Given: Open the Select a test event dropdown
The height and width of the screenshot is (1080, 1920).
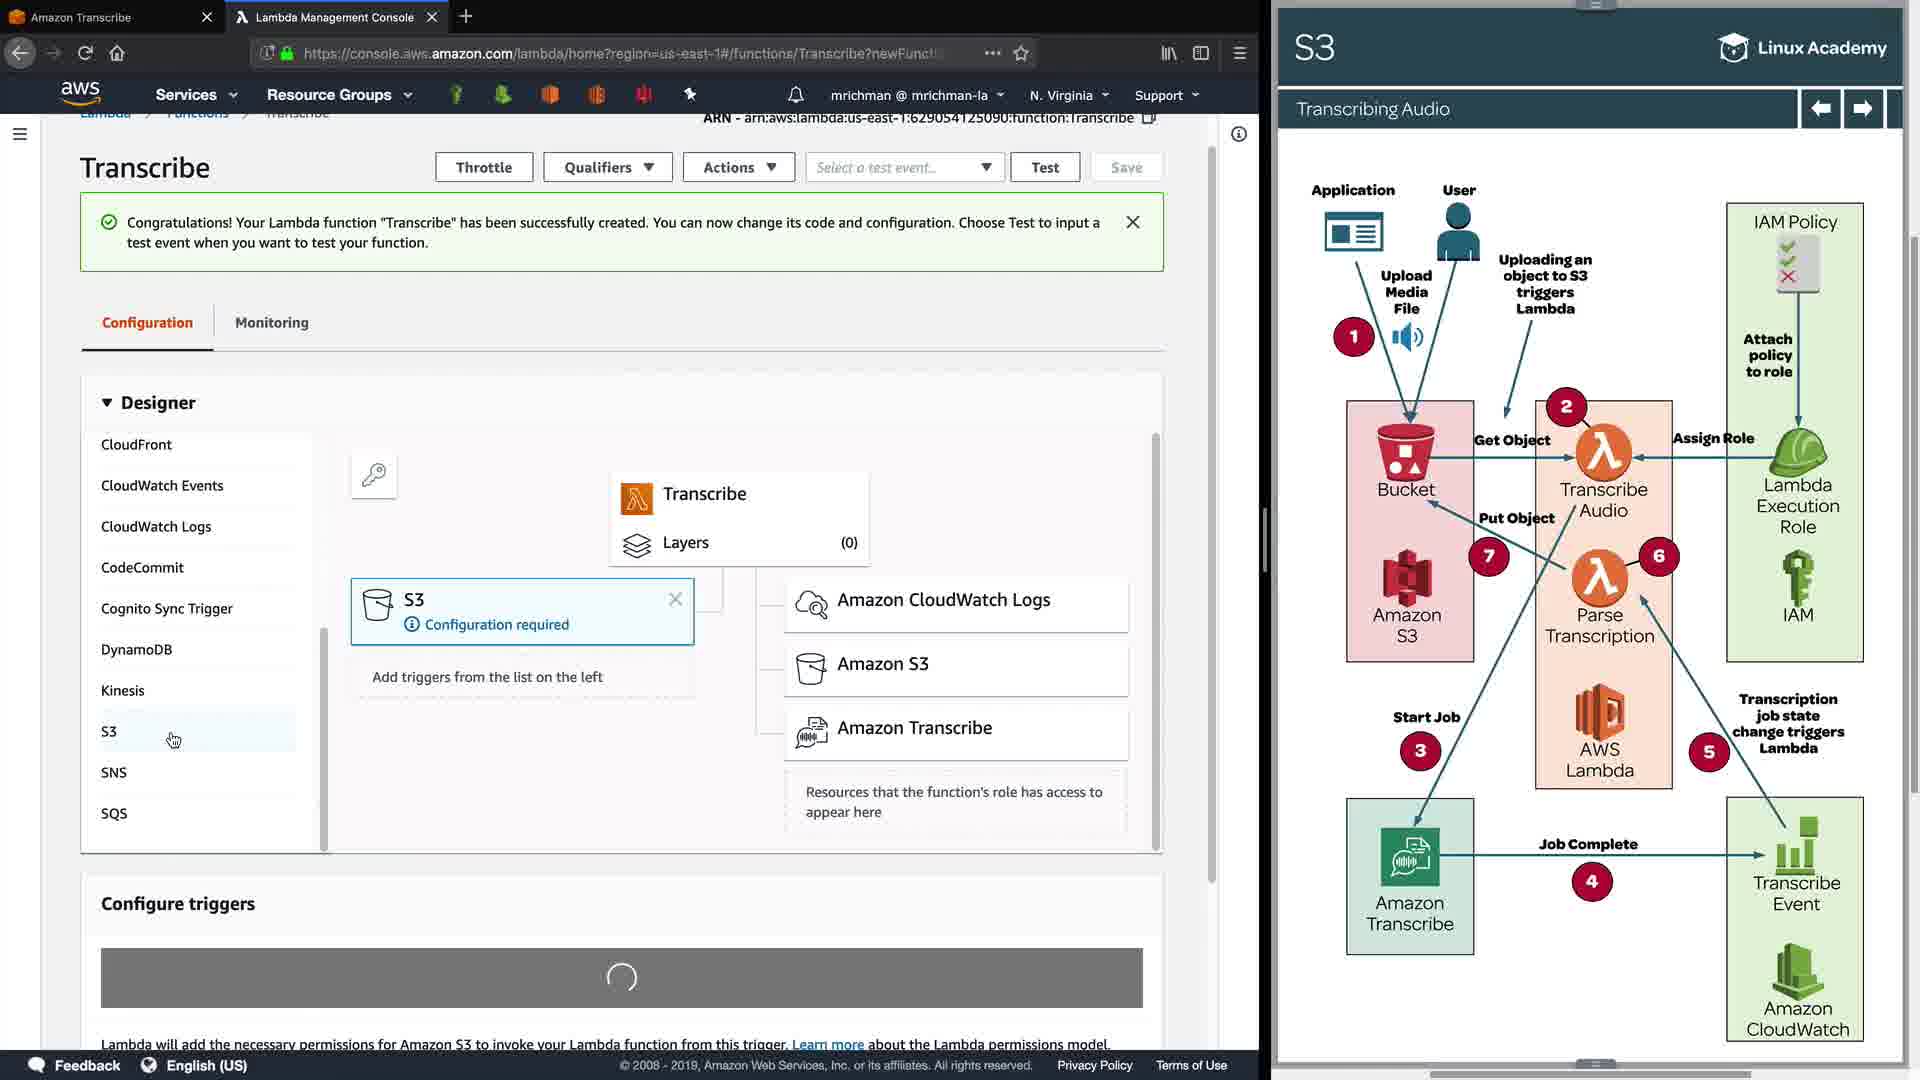Looking at the screenshot, I should coord(904,167).
